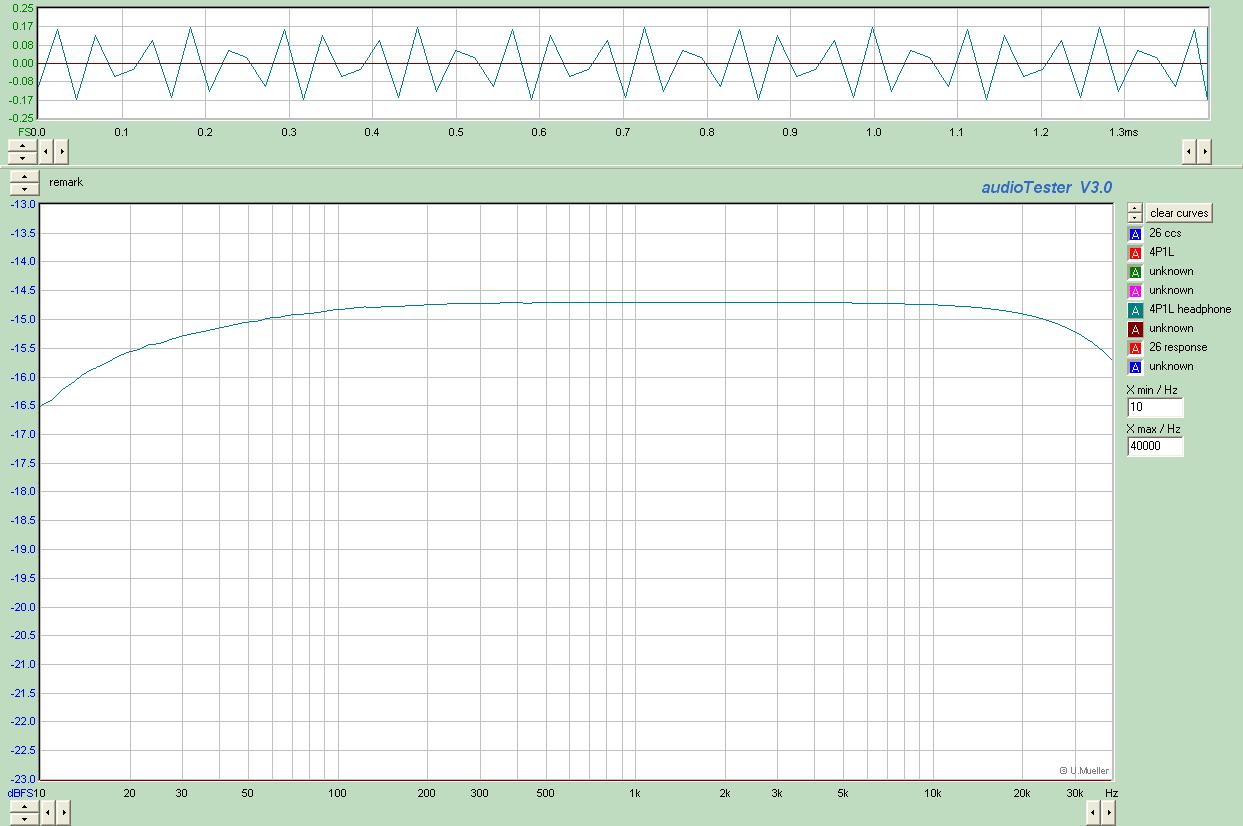Click the down arrow next to remark
1243x826 pixels.
pos(24,189)
